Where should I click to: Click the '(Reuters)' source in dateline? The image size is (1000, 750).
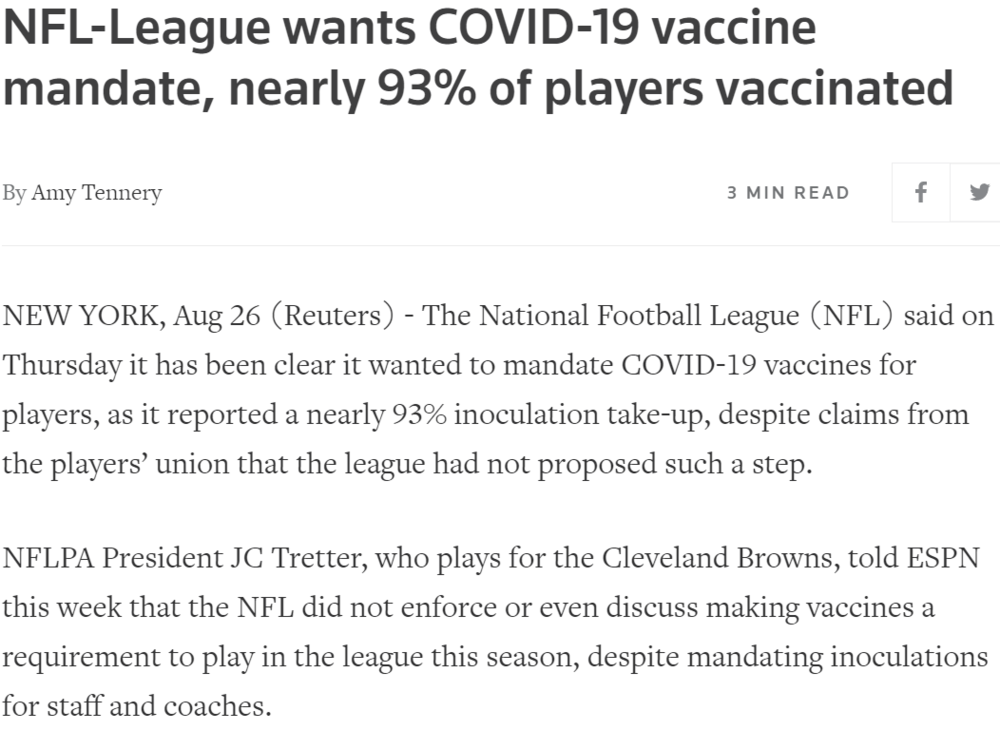click(x=336, y=316)
